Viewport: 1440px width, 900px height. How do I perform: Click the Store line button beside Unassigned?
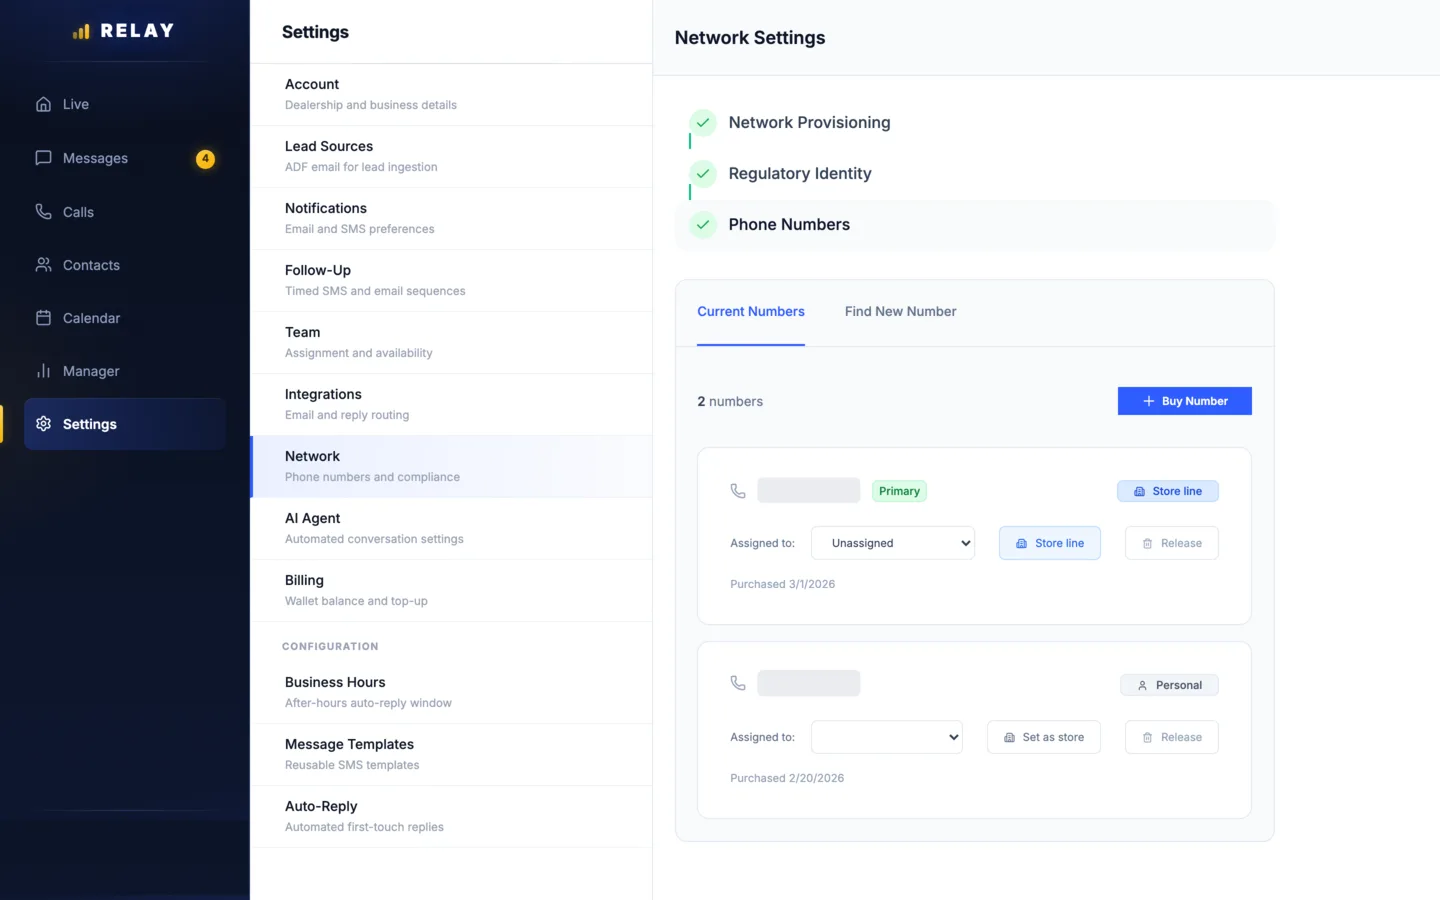[x=1050, y=543]
